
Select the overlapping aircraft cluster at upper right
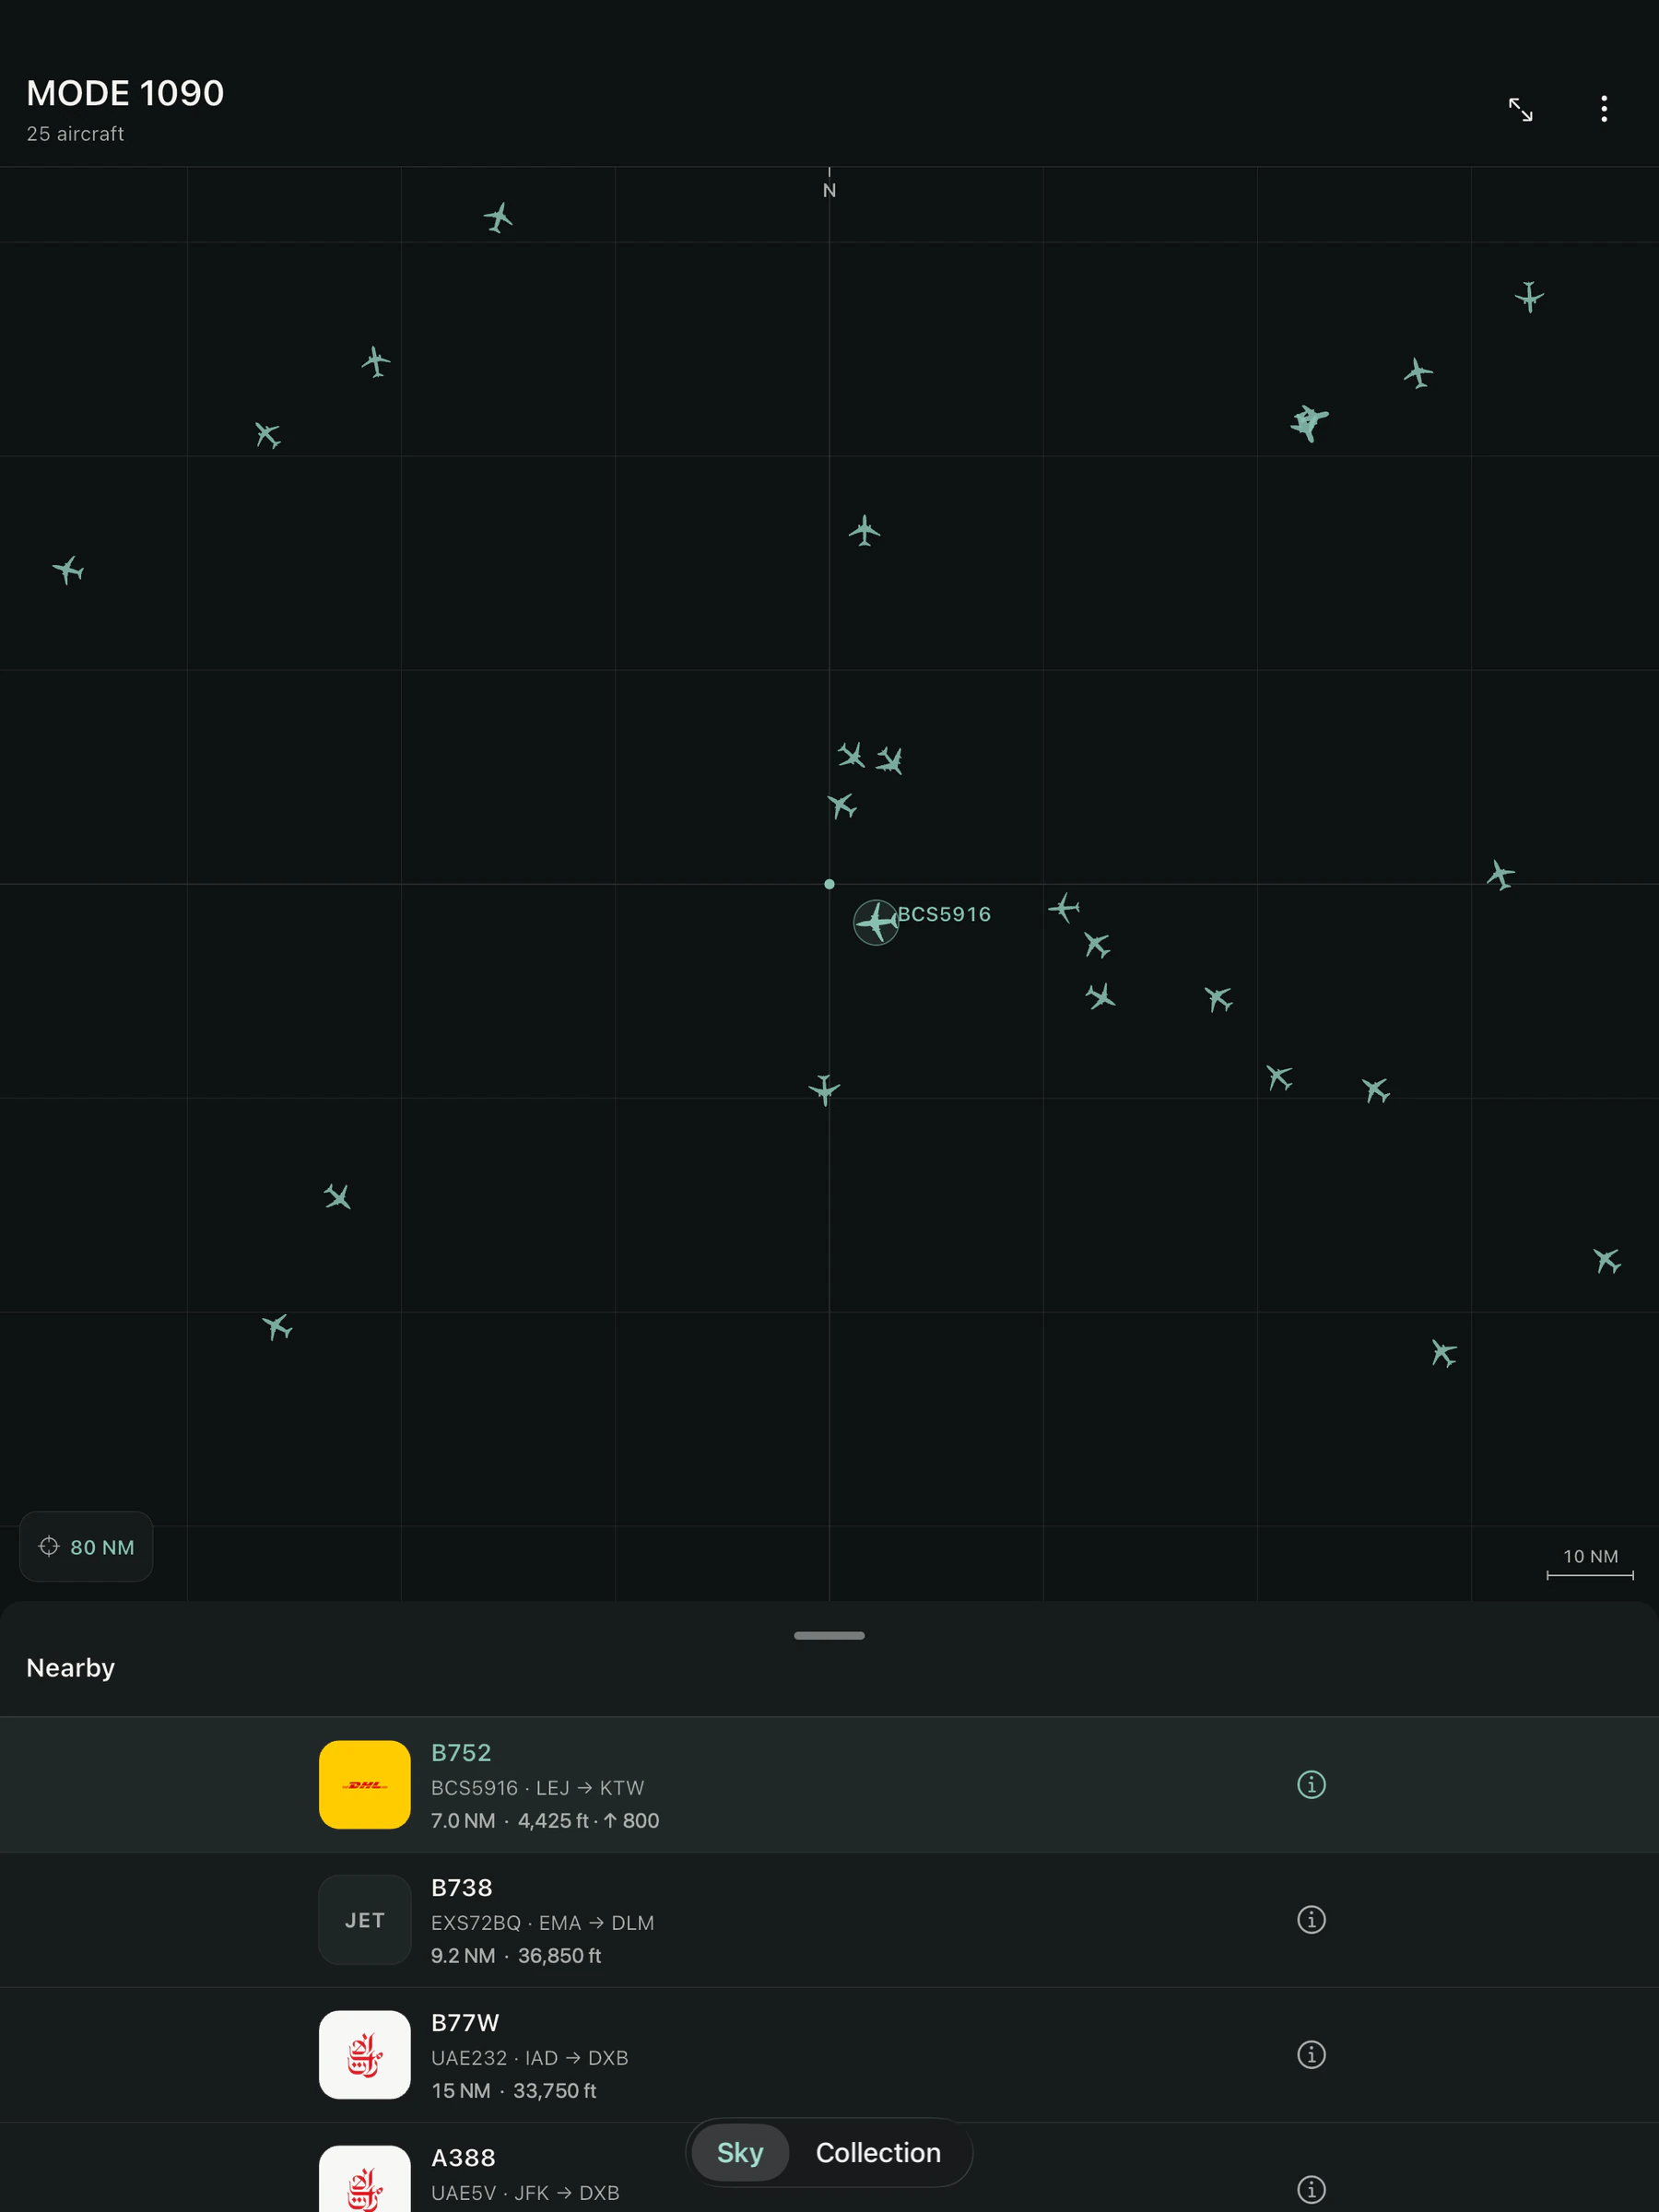coord(1308,422)
